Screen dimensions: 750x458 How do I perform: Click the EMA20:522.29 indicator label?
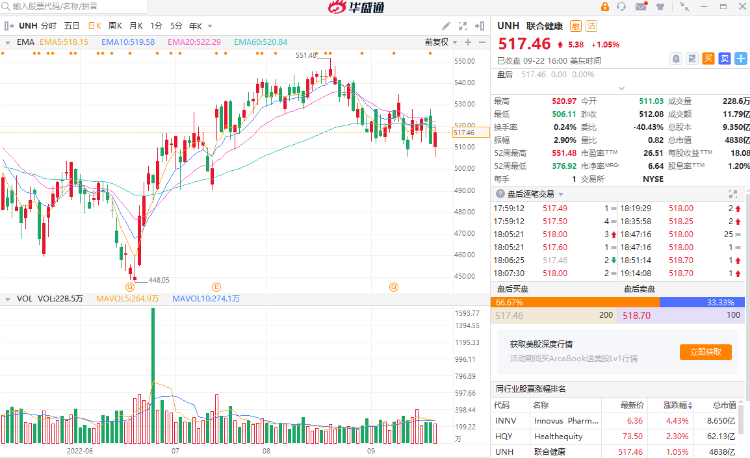pyautogui.click(x=194, y=42)
